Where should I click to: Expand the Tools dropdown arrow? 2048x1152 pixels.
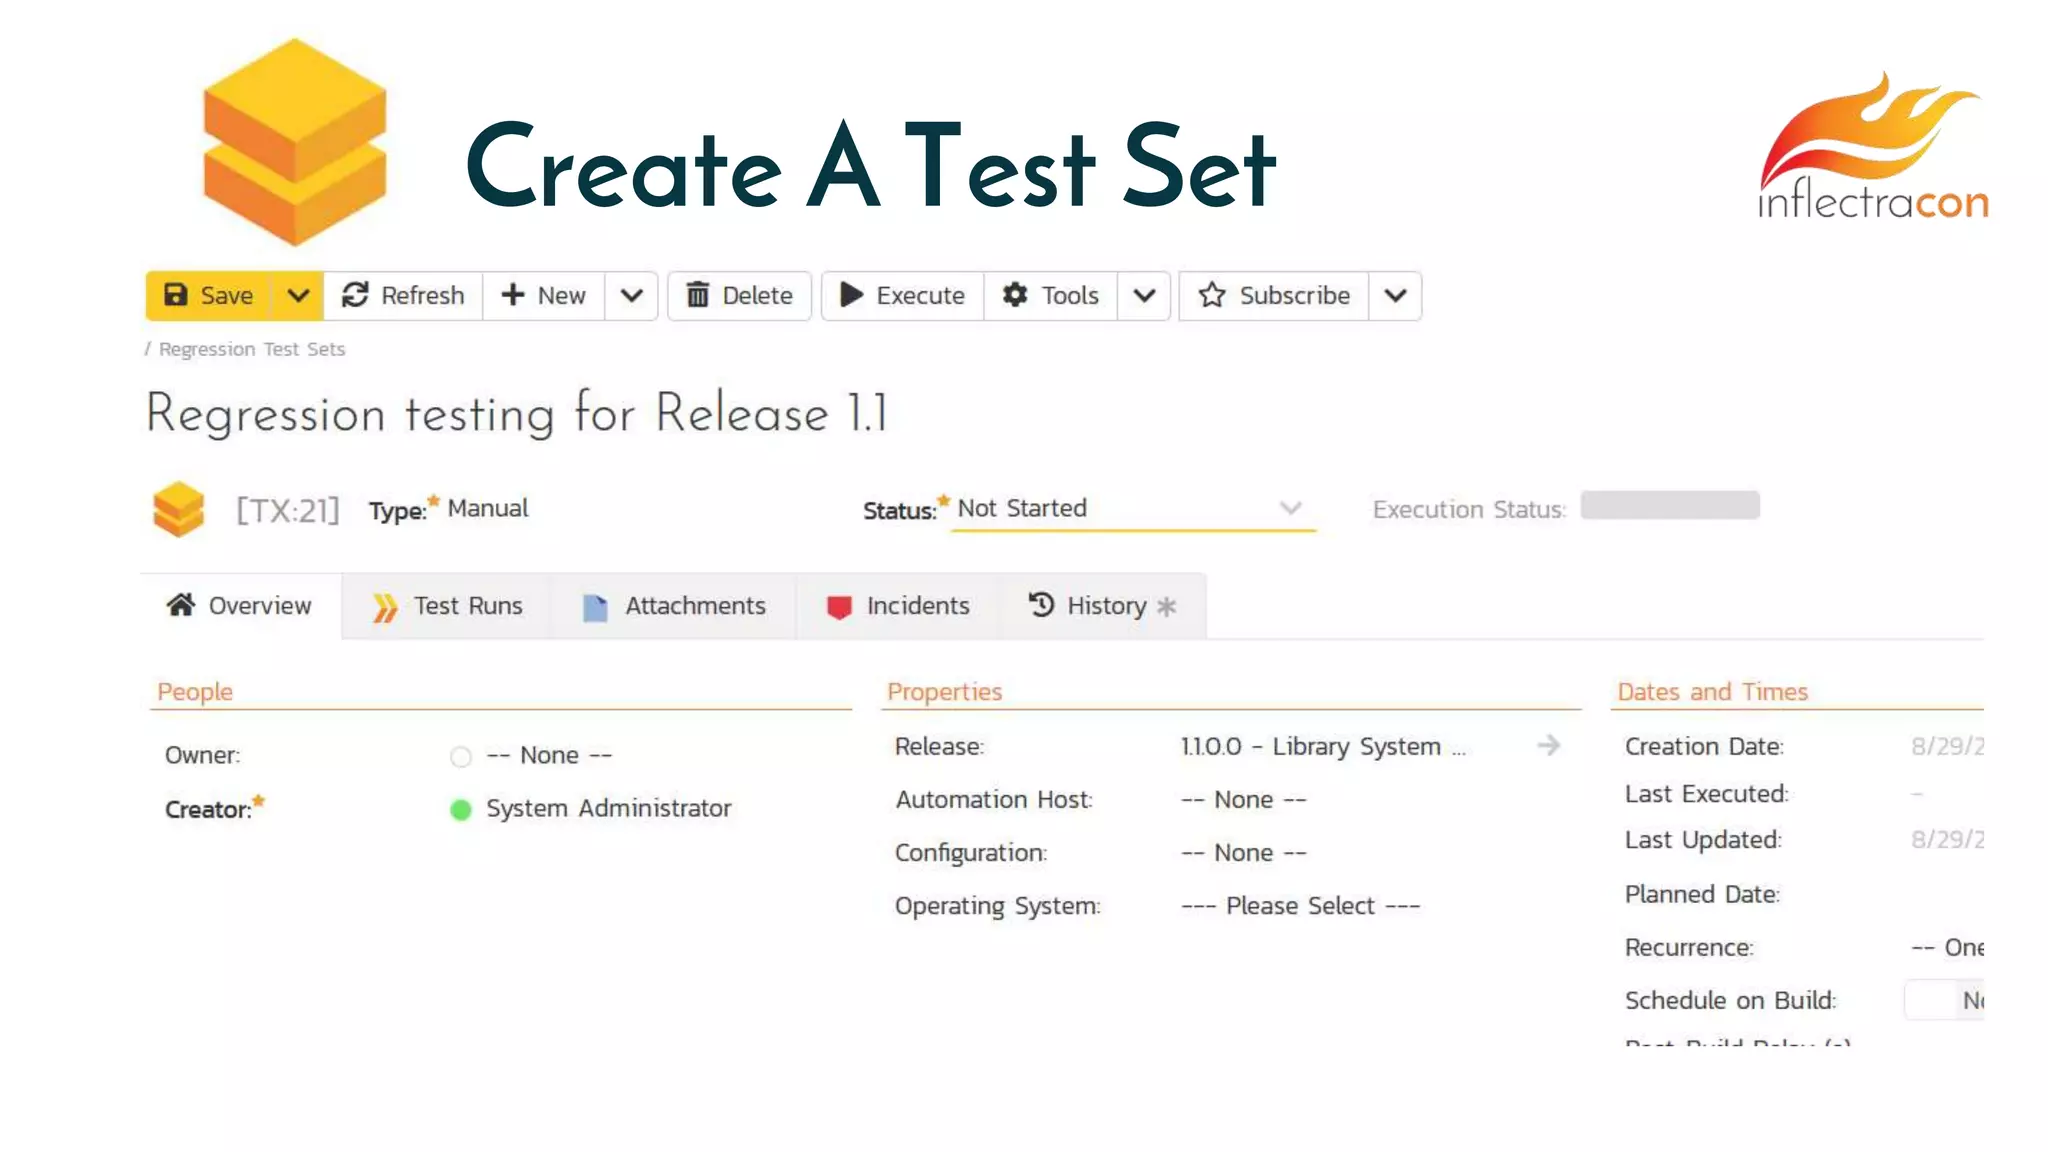click(x=1144, y=296)
